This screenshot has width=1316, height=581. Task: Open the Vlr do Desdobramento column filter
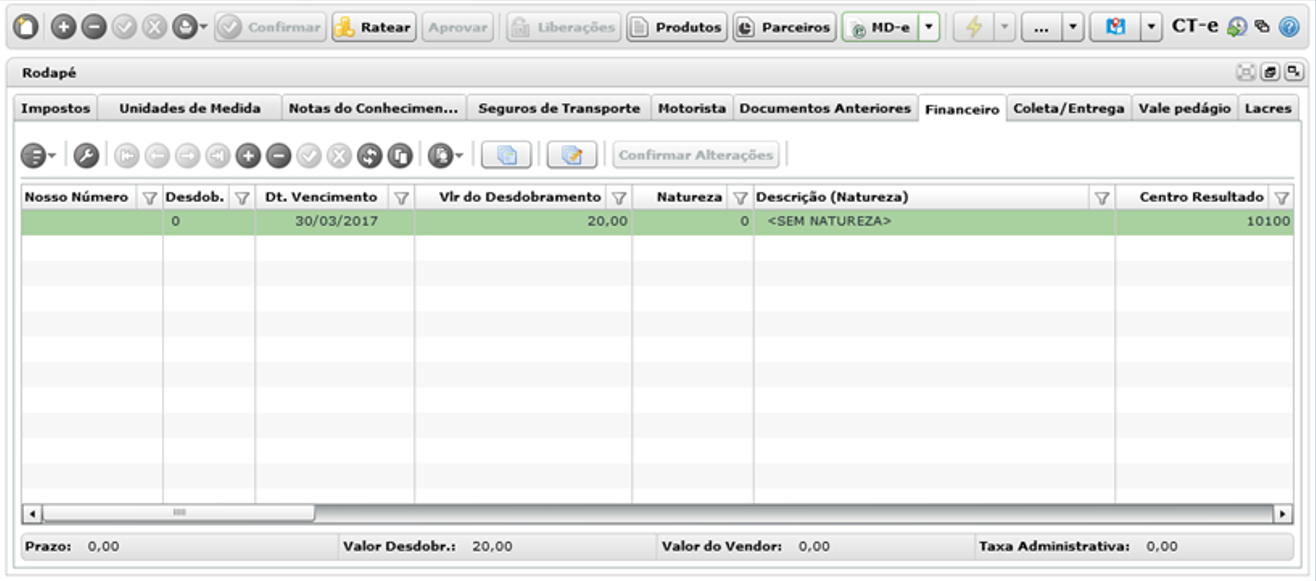pos(618,198)
